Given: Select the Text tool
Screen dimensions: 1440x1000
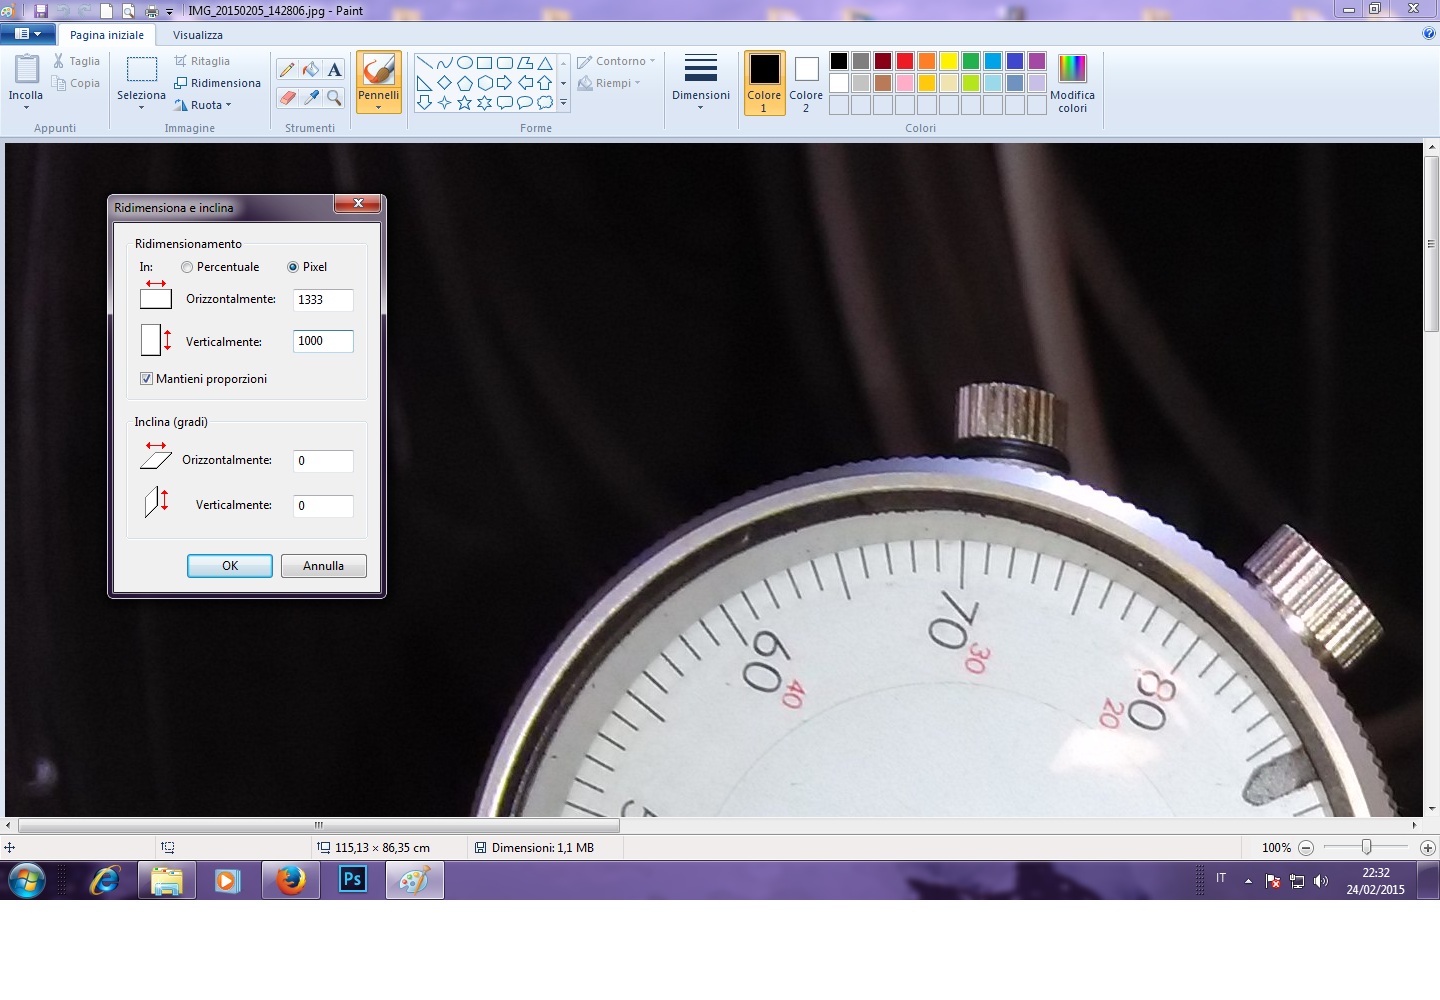Looking at the screenshot, I should (334, 69).
